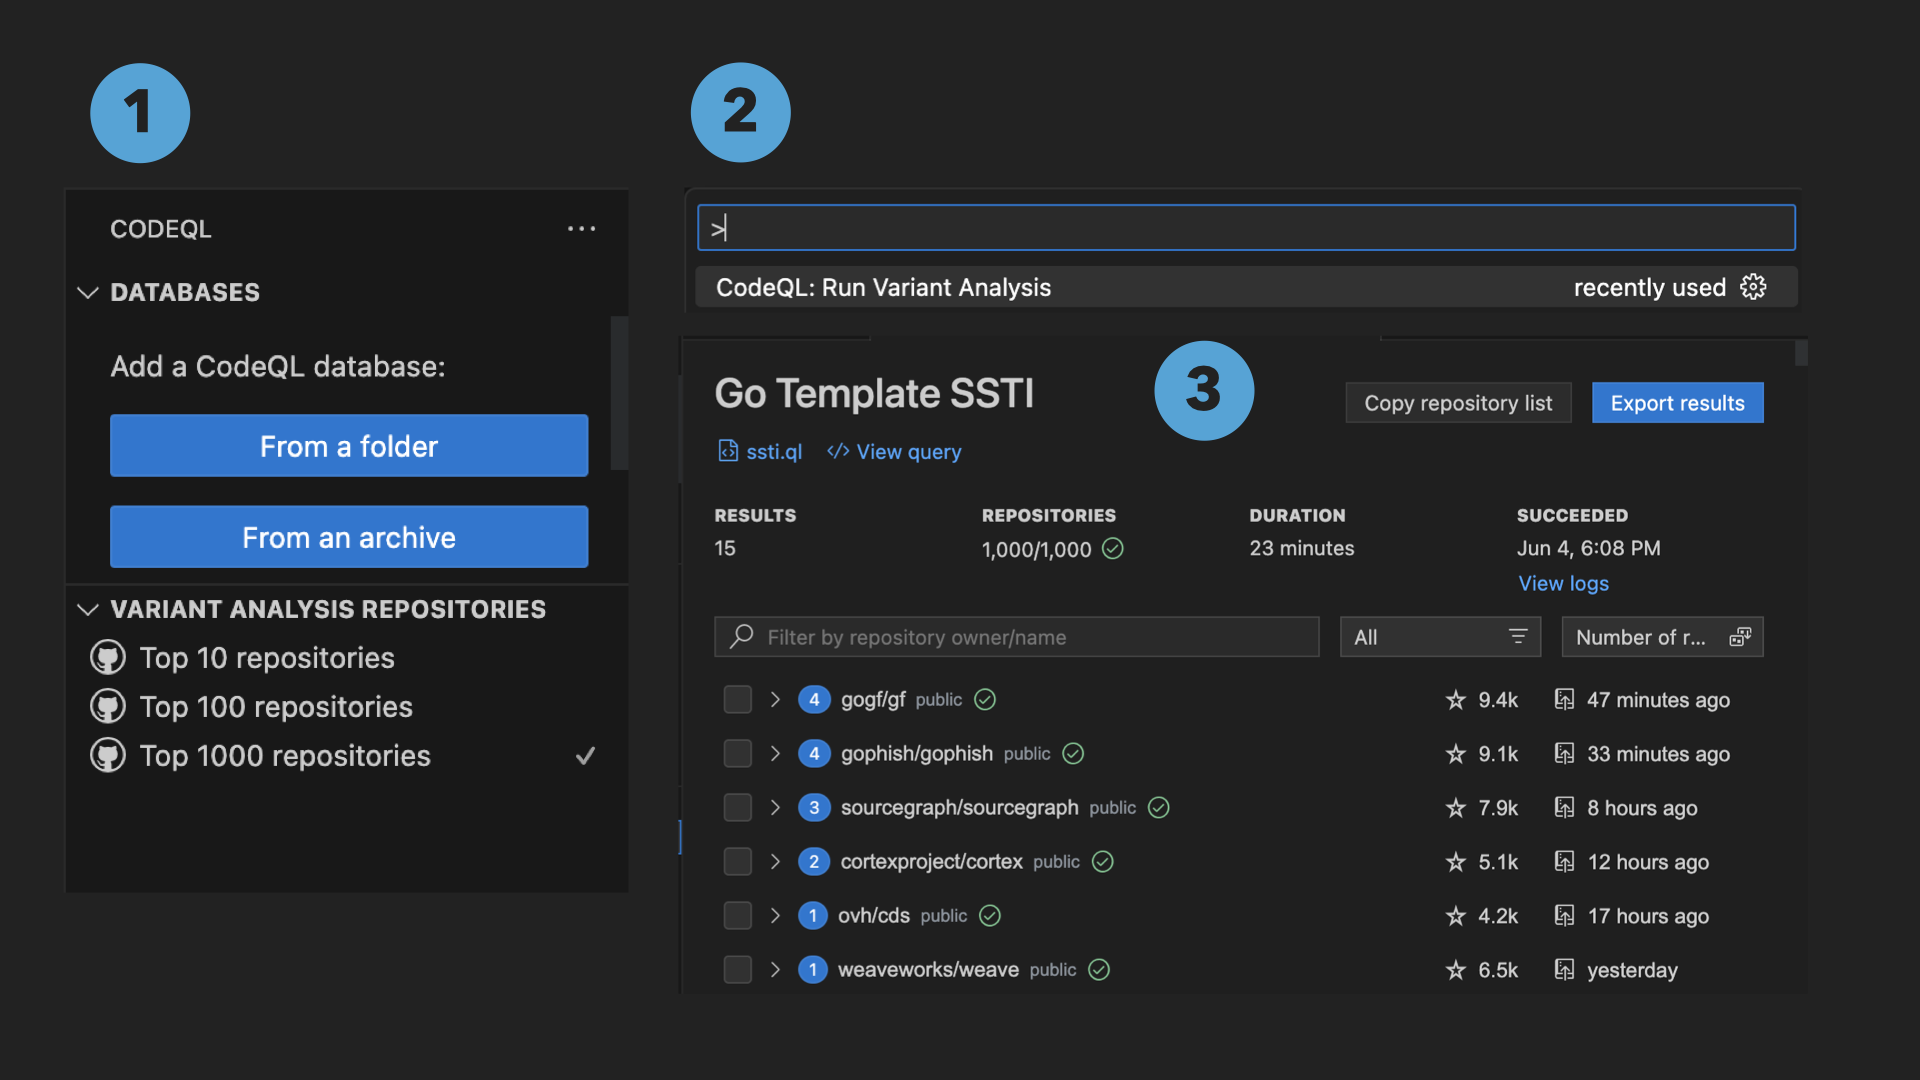Viewport: 1920px width, 1080px height.
Task: Check the gophish/gophish repository checkbox
Action: click(737, 753)
